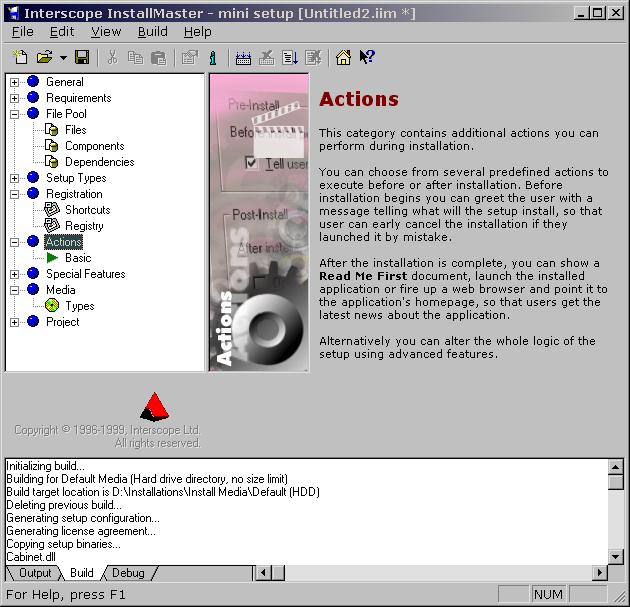Click the horizontal scrollbar right arrow
The height and width of the screenshot is (607, 630).
click(600, 573)
